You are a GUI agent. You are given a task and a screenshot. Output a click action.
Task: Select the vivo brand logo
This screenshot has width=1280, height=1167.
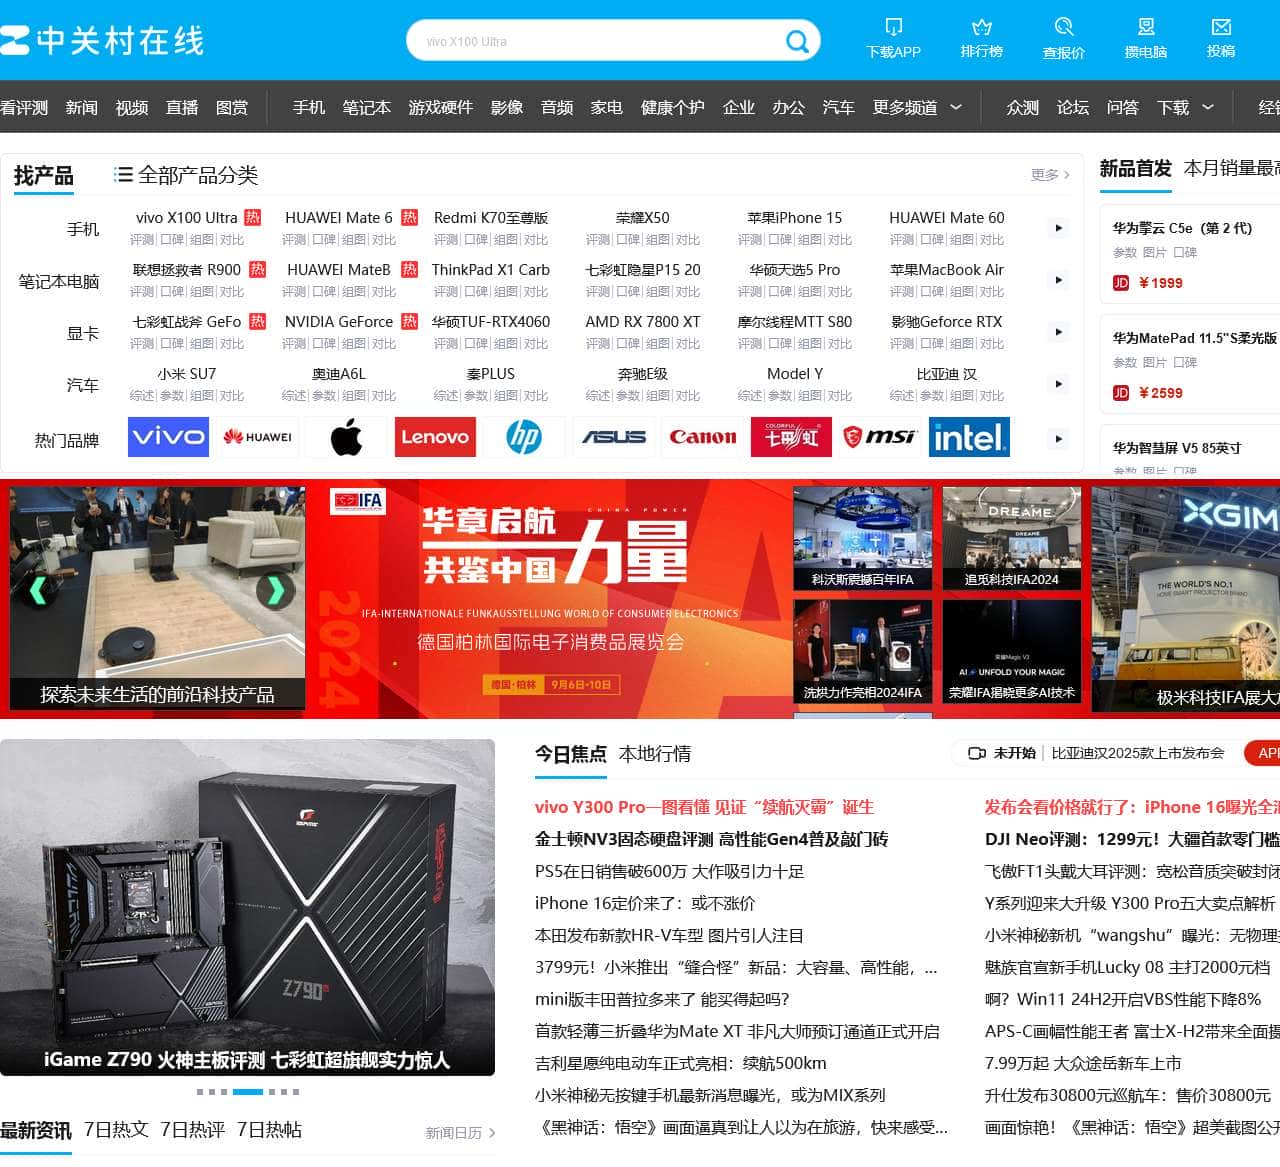168,437
